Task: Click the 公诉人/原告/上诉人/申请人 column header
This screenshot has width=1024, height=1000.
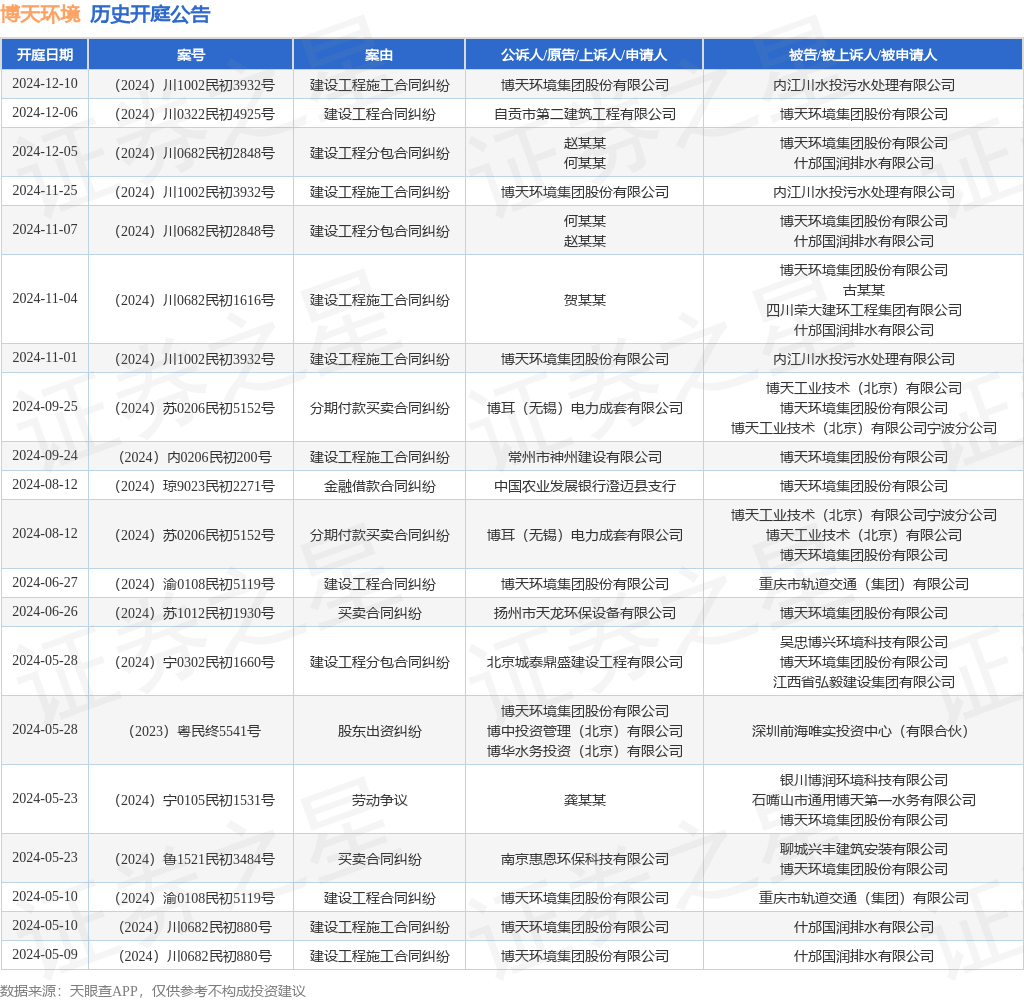Action: [x=584, y=55]
